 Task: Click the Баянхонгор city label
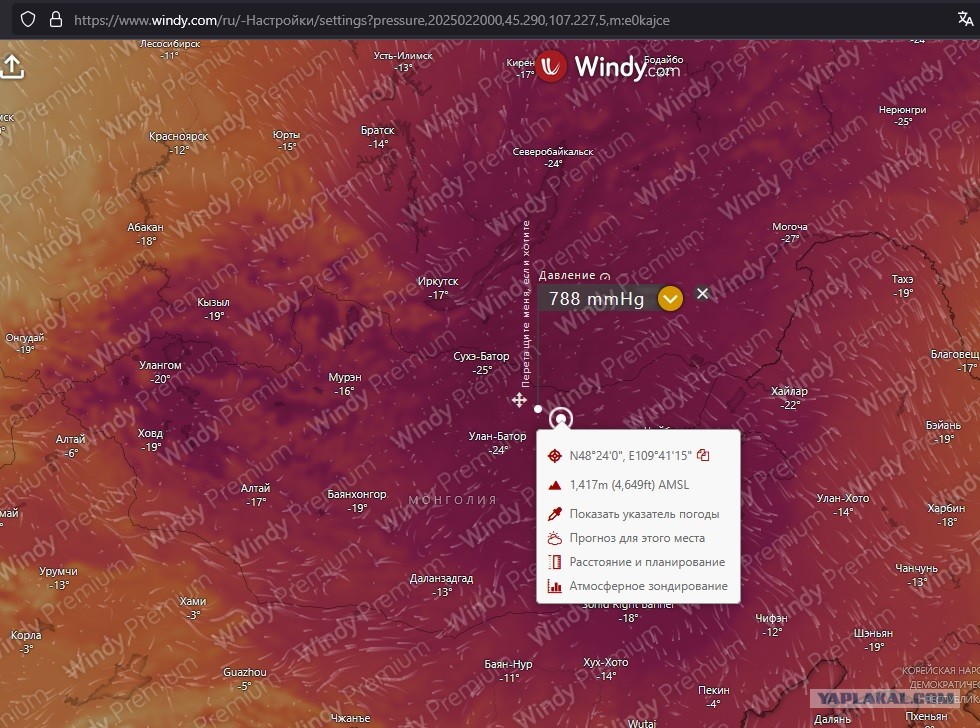[357, 494]
